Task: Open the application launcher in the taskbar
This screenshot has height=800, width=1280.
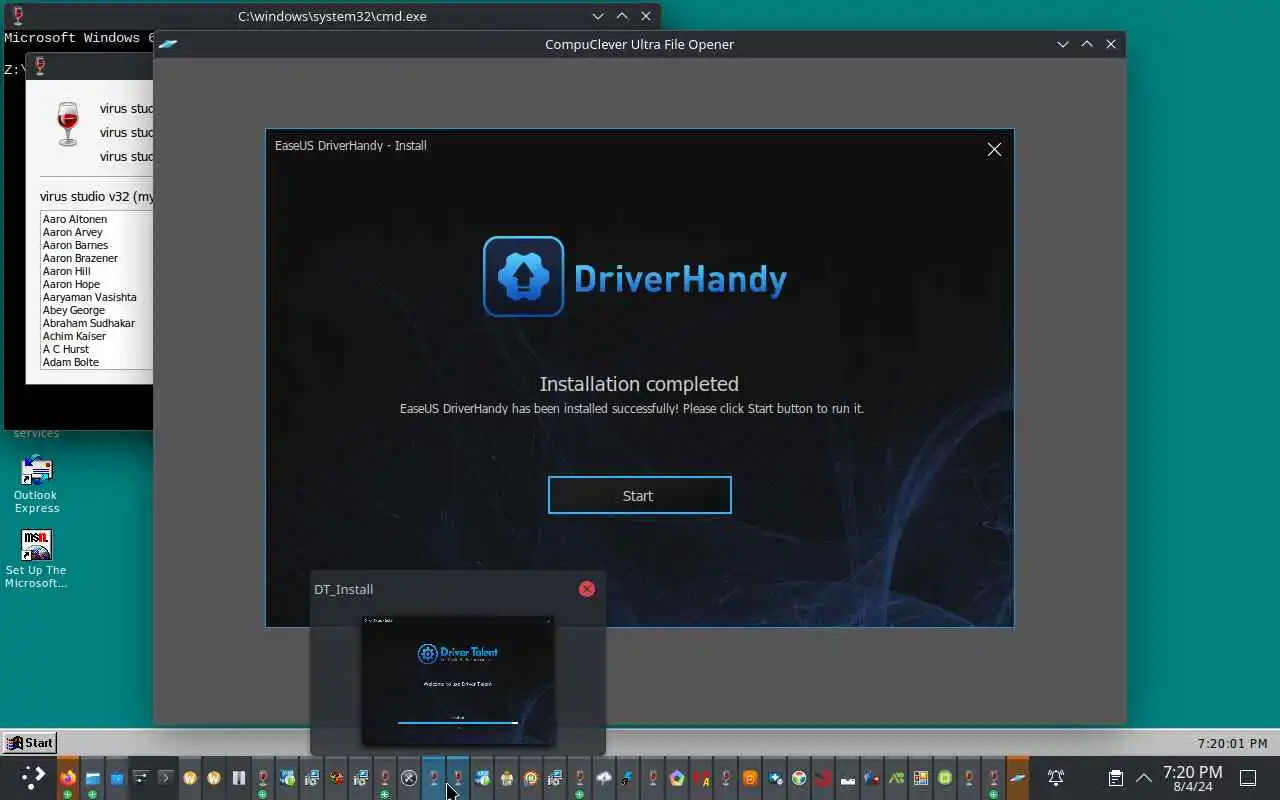Action: [33, 777]
